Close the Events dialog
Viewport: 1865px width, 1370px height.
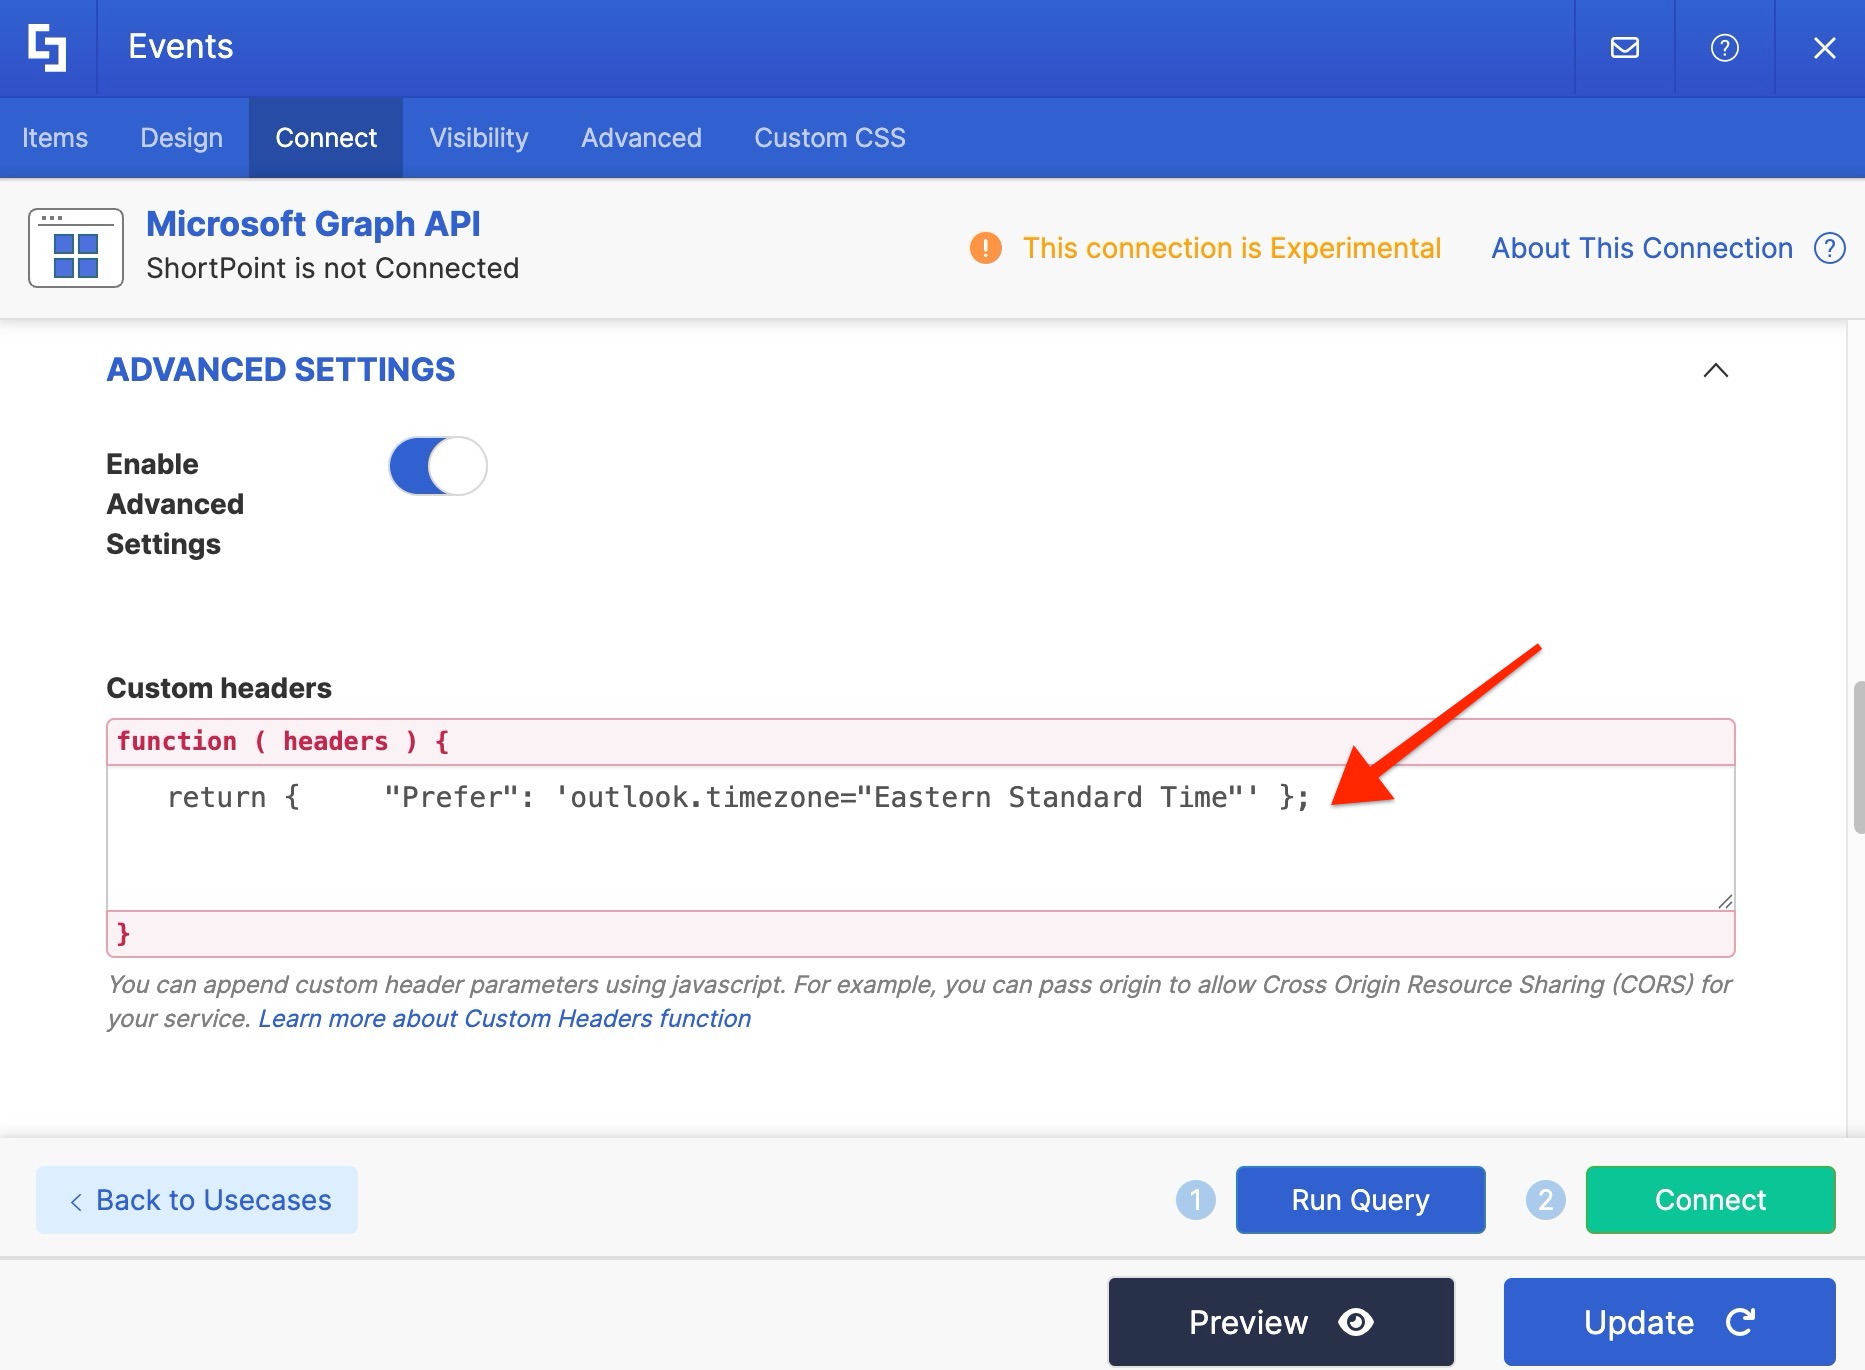point(1824,47)
